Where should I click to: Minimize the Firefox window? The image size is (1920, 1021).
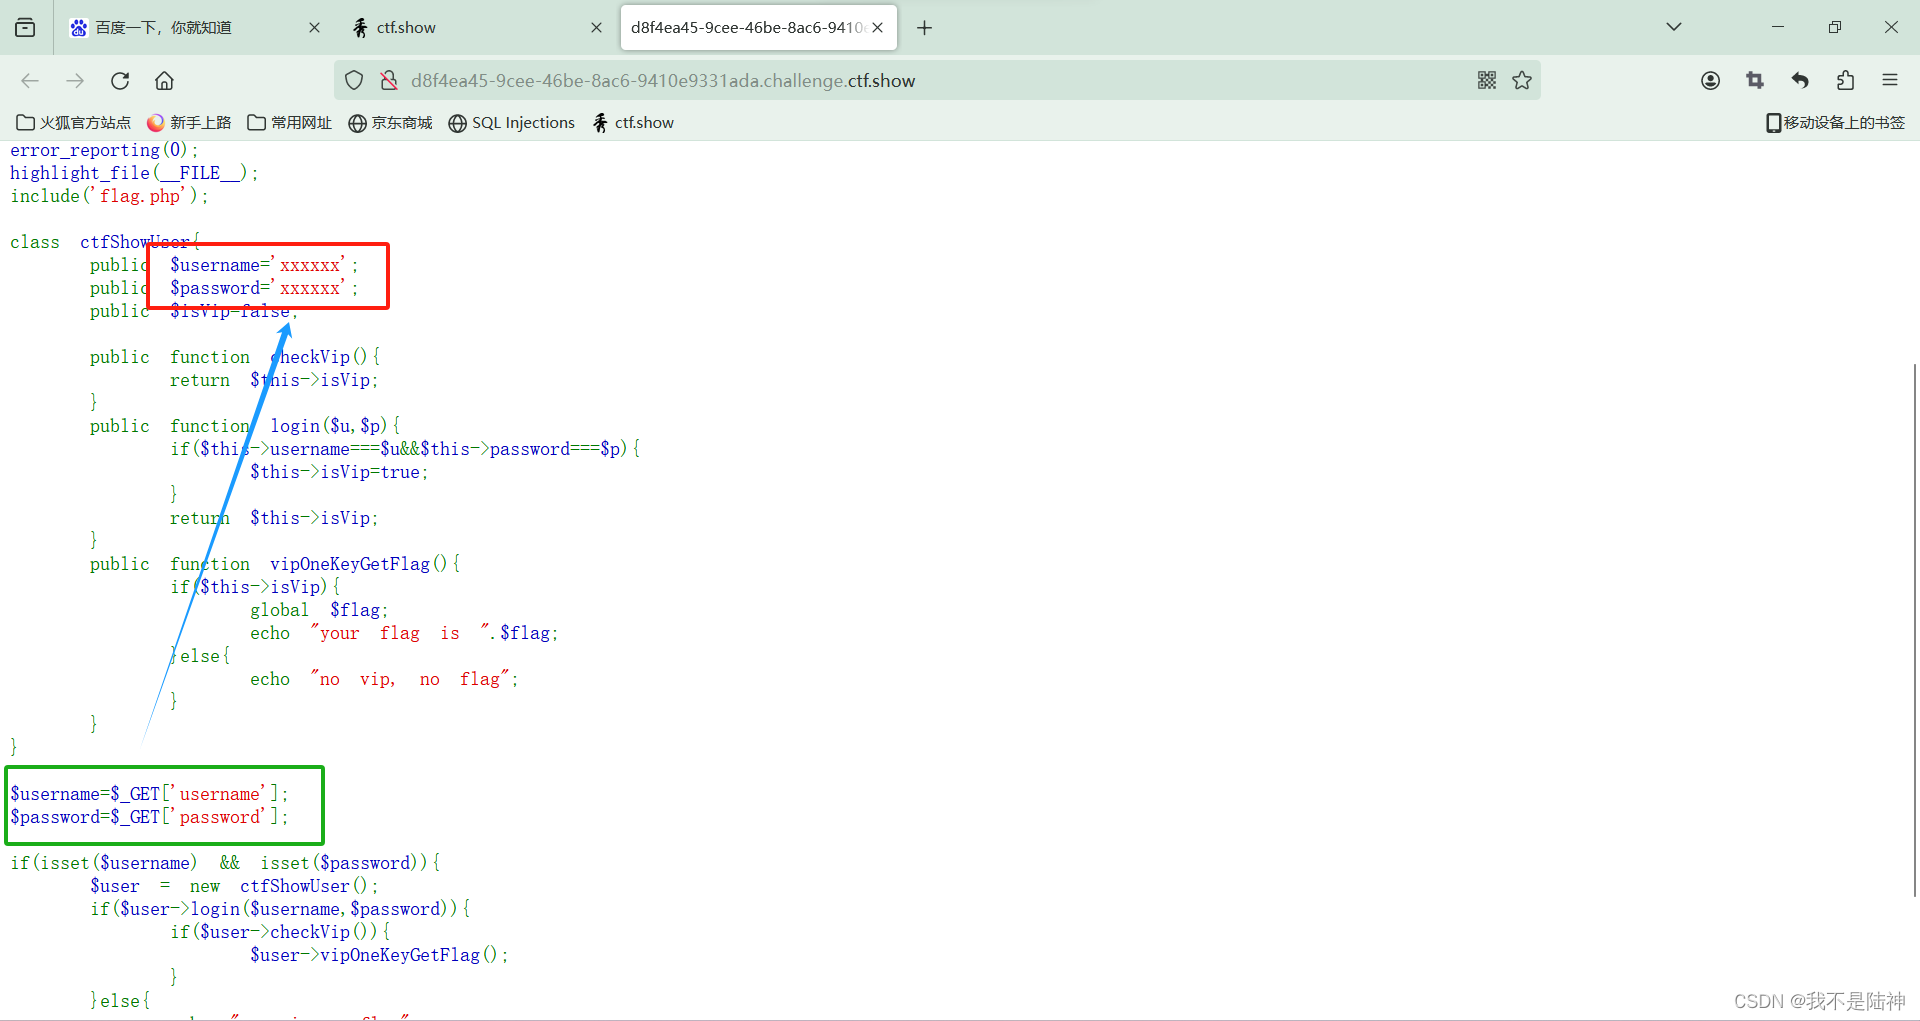(1777, 27)
